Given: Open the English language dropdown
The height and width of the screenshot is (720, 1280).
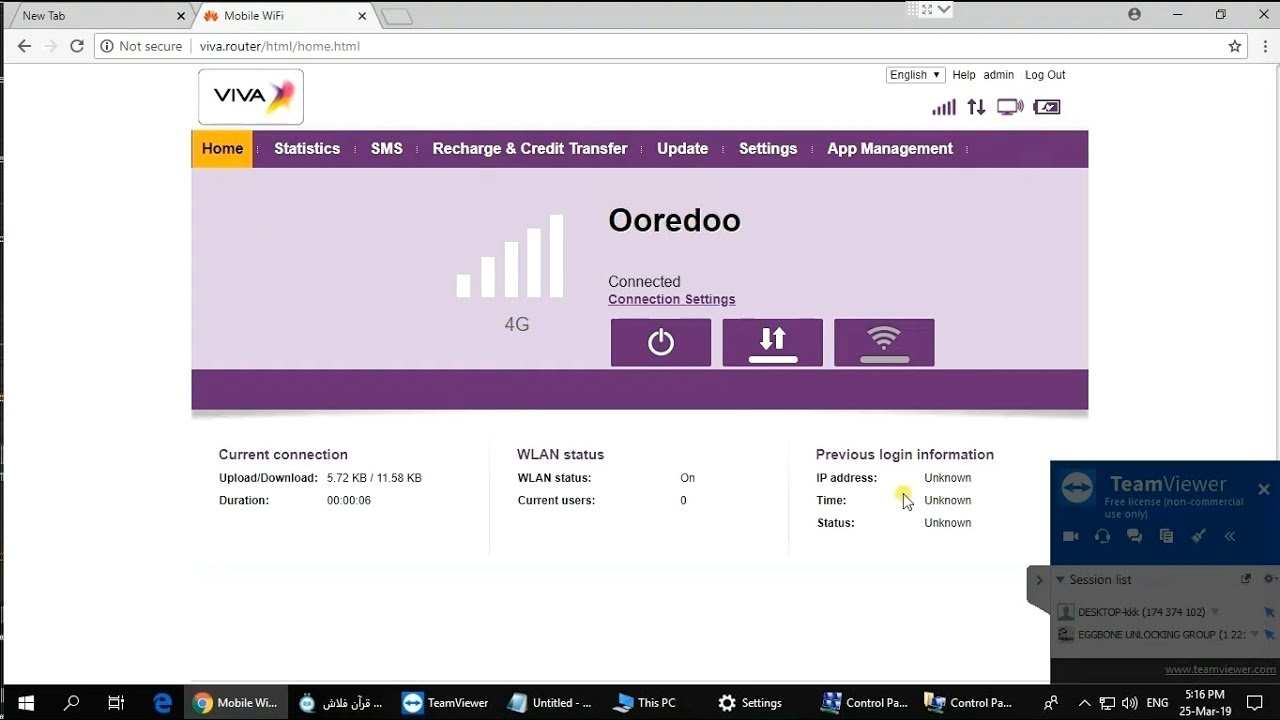Looking at the screenshot, I should point(915,75).
